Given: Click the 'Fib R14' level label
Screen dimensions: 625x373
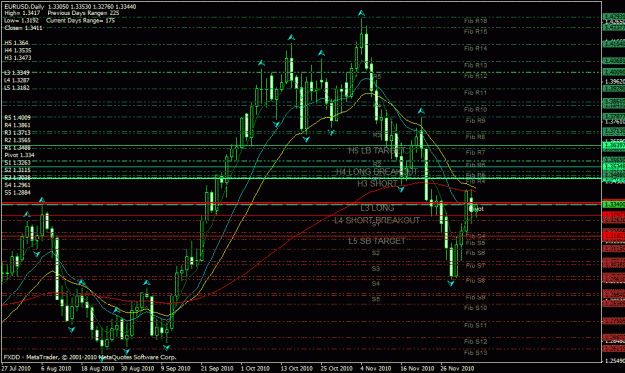Looking at the screenshot, I should (x=476, y=49).
